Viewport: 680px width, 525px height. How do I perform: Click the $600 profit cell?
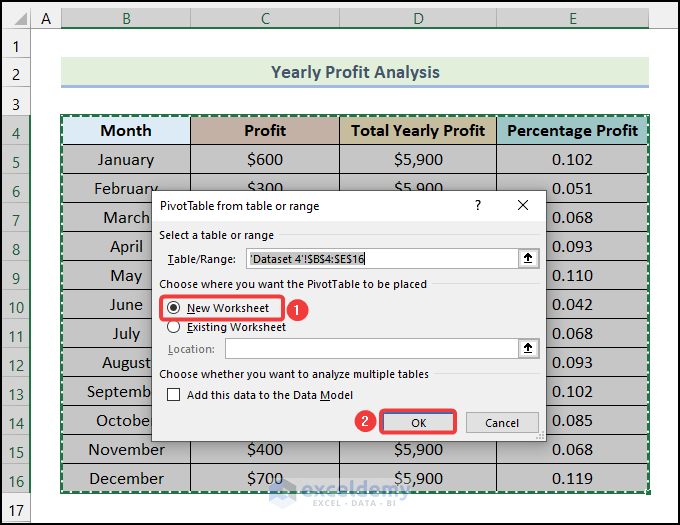[x=265, y=160]
